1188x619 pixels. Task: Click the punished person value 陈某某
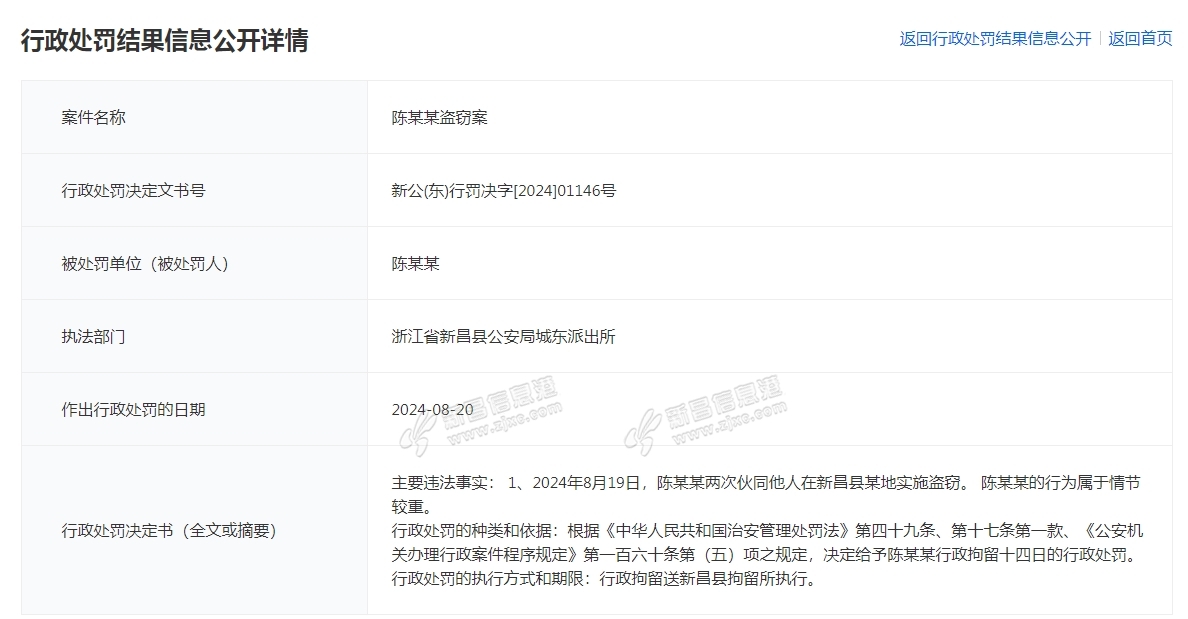pos(416,264)
